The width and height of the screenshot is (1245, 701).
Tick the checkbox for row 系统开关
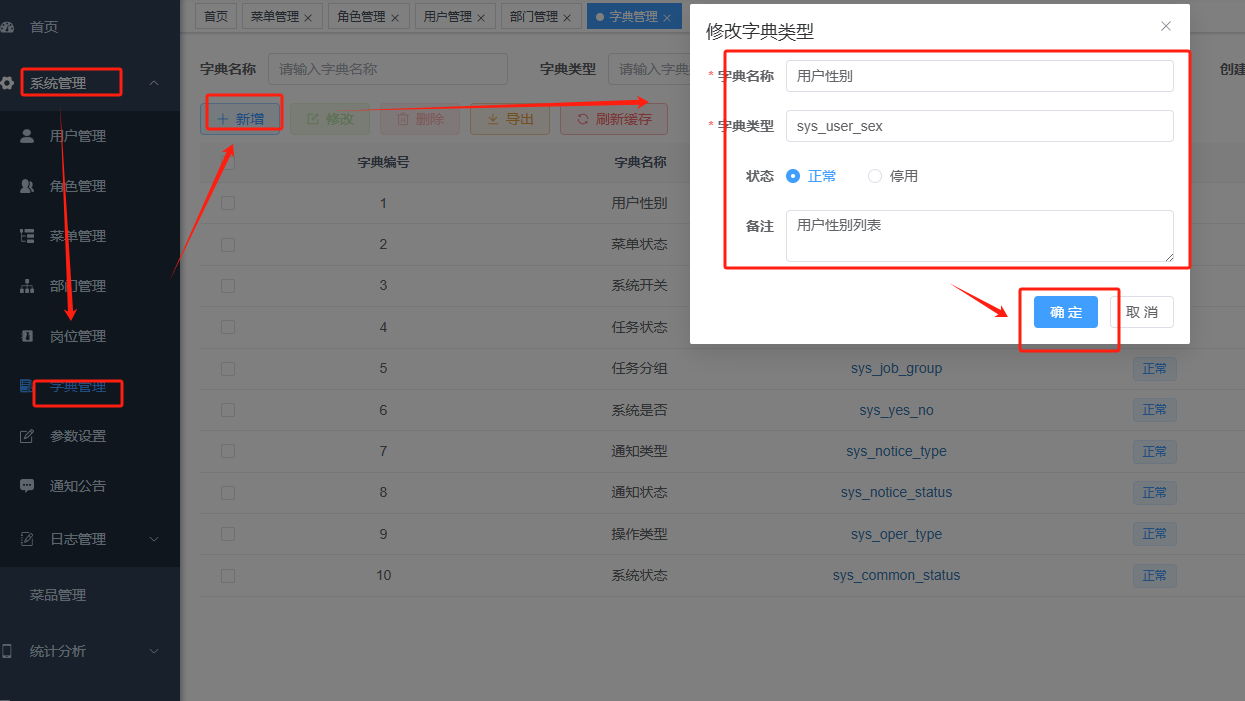(228, 285)
